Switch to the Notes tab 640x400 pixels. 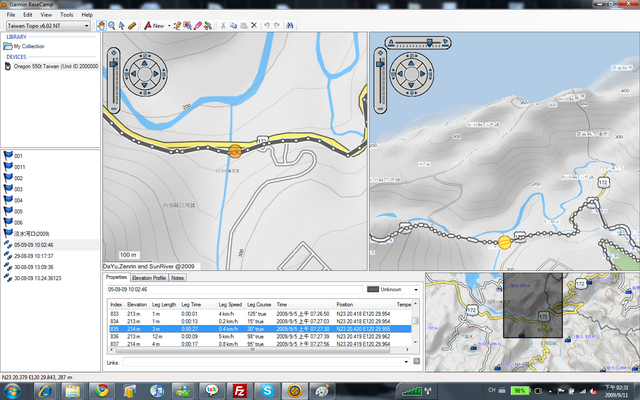click(x=177, y=278)
